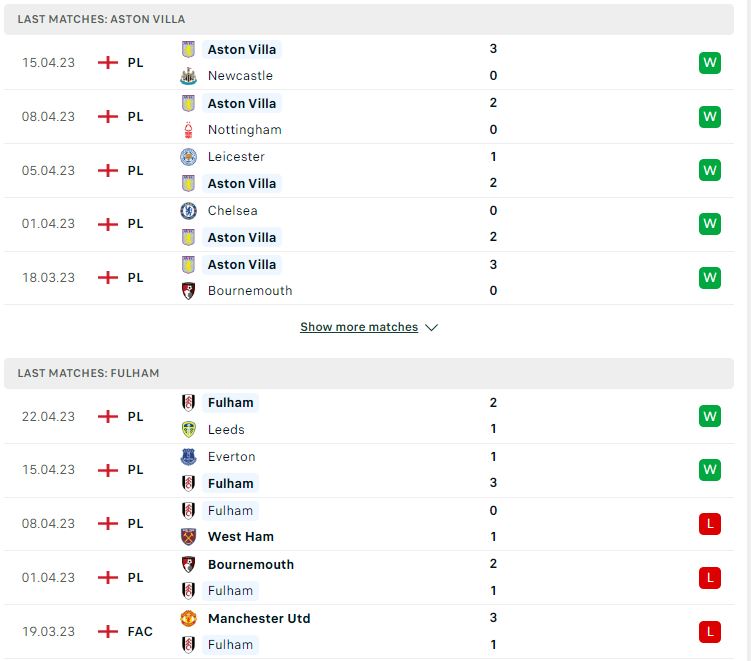Open Bournemouth team in 18.03.23 match
The width and height of the screenshot is (751, 661).
pyautogui.click(x=250, y=291)
